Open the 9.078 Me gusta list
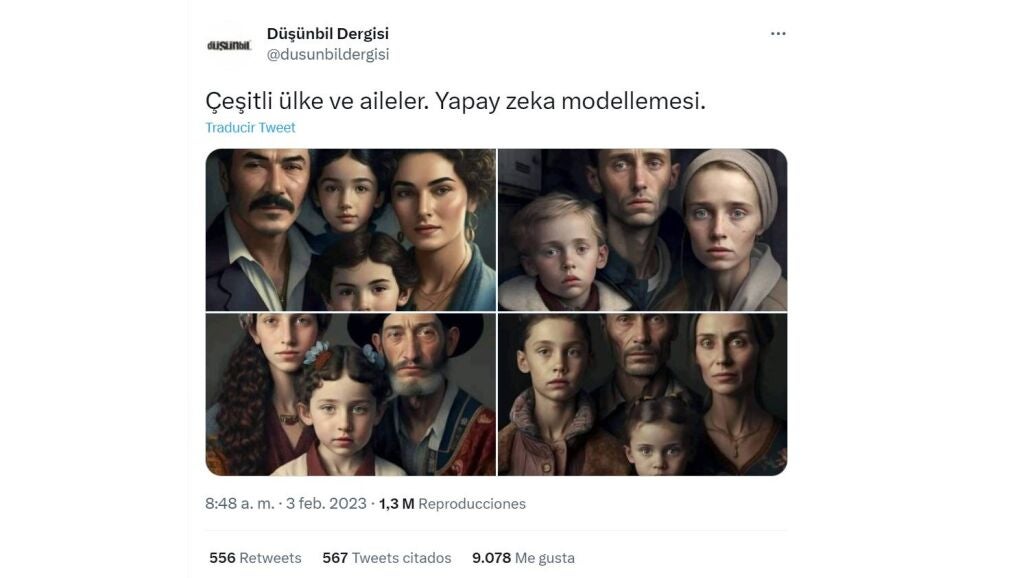1028x578 pixels. [523, 558]
